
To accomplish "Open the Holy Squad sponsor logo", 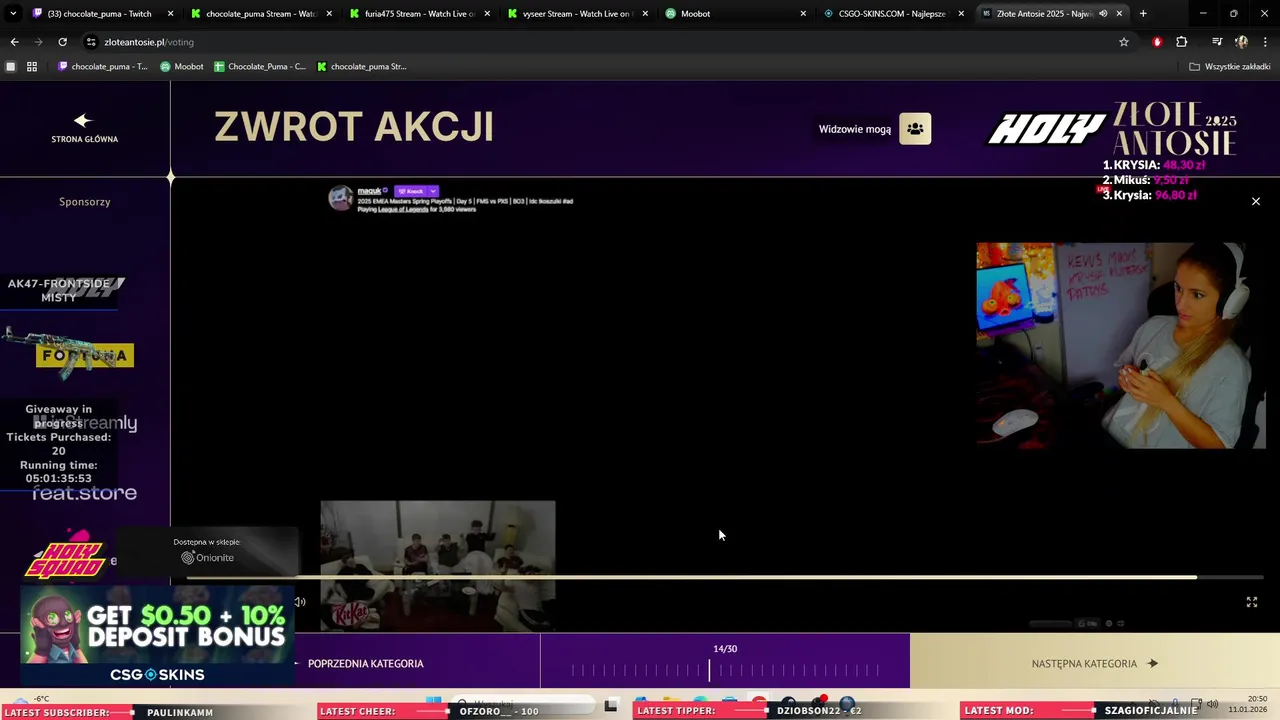I will 65,556.
